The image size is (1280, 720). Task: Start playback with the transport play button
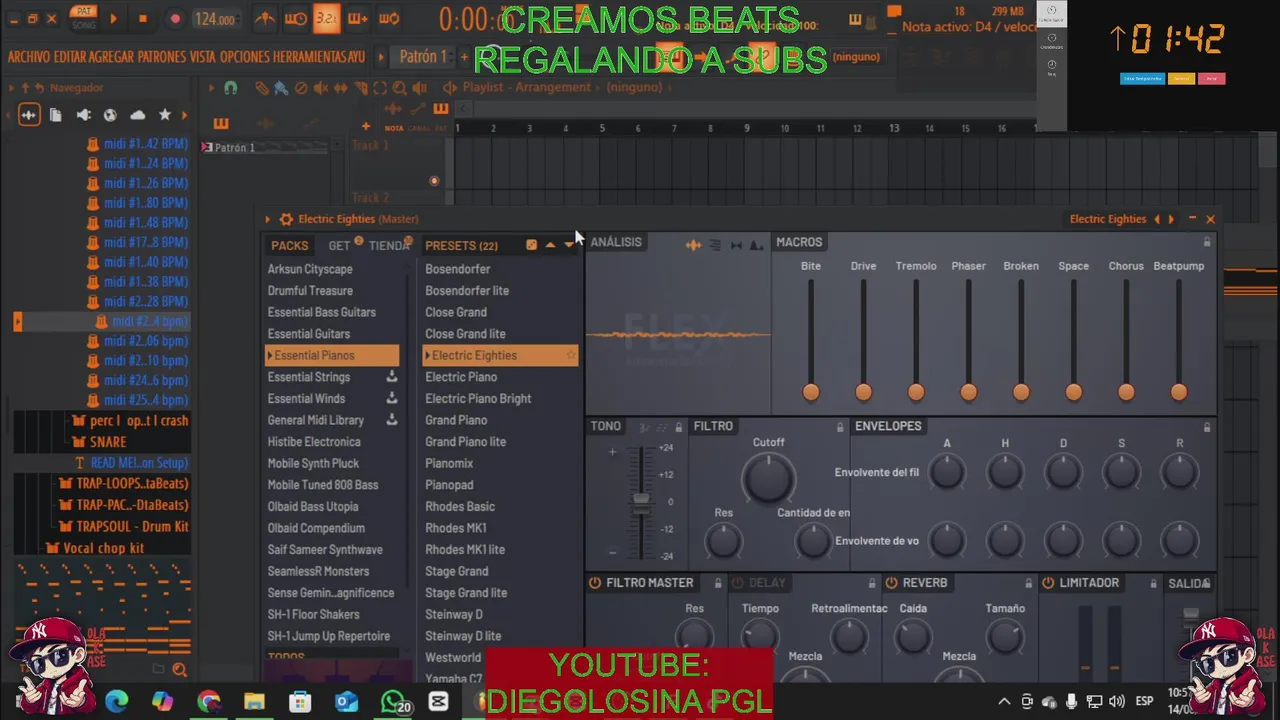(x=113, y=19)
